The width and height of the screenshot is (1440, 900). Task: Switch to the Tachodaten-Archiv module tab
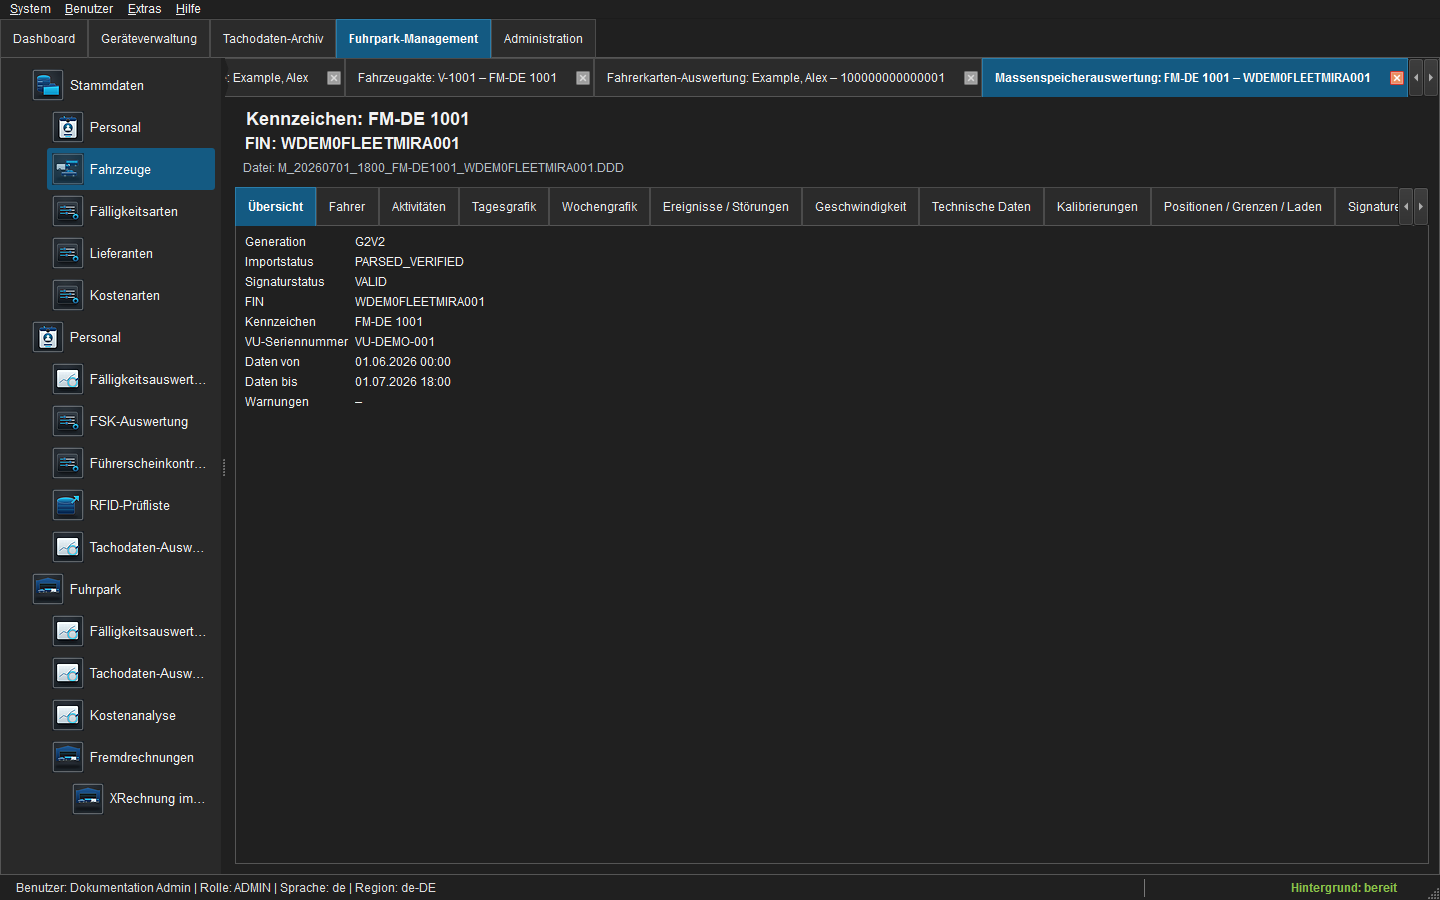point(273,39)
